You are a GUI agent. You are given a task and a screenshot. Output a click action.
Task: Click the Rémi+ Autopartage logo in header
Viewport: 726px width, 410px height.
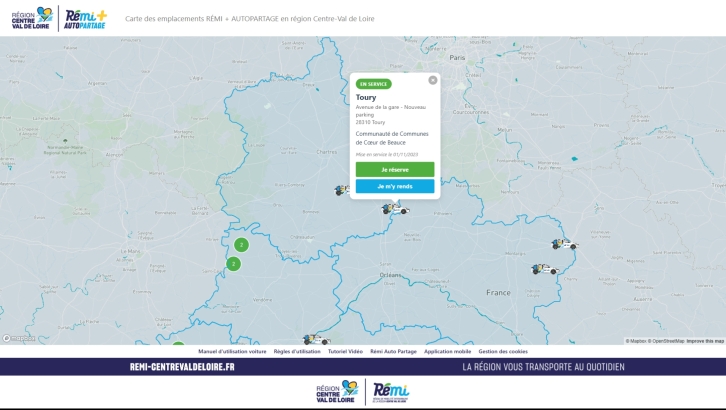pyautogui.click(x=85, y=17)
